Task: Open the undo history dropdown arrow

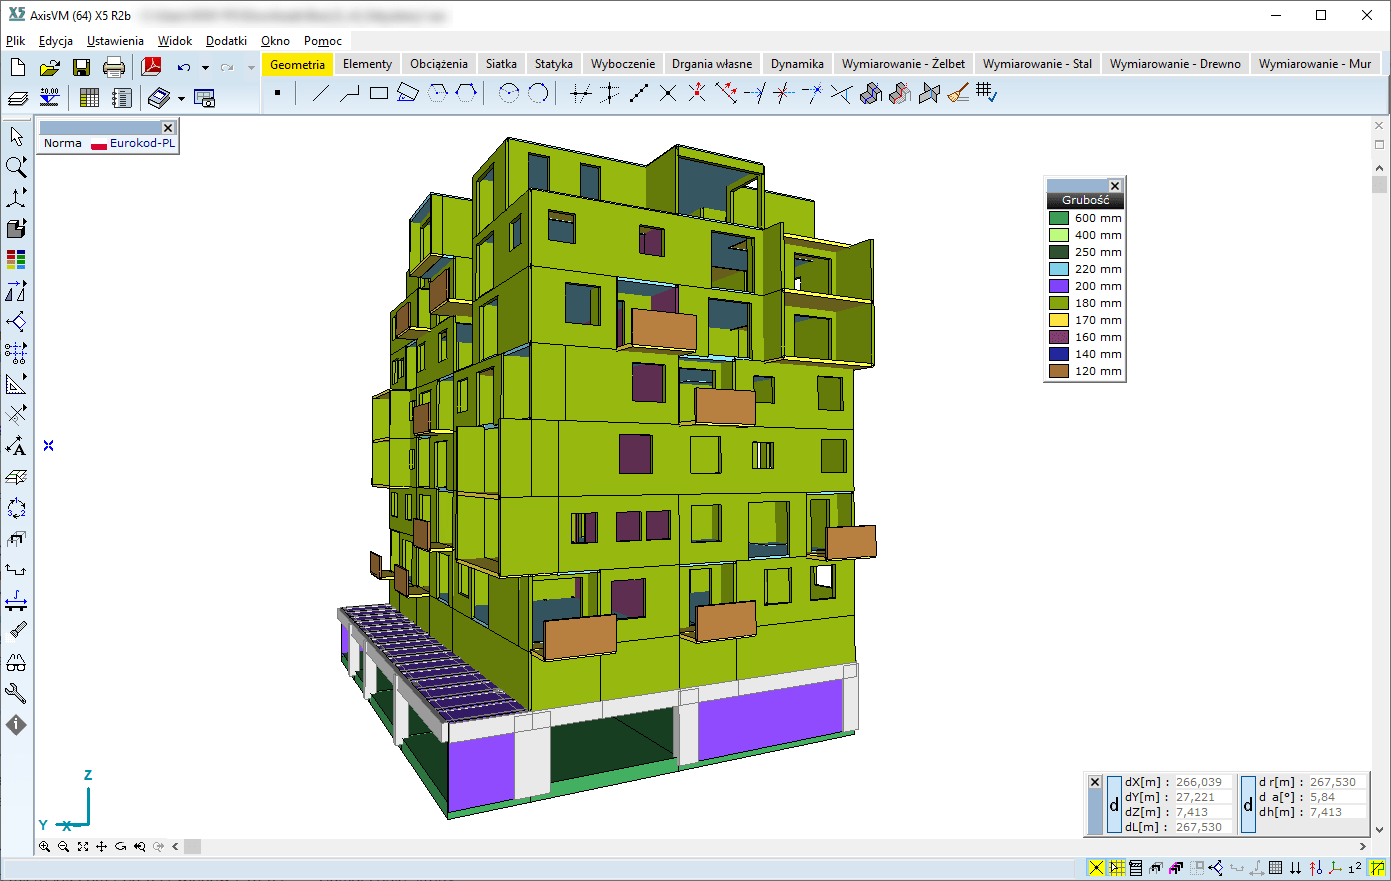Action: coord(205,68)
